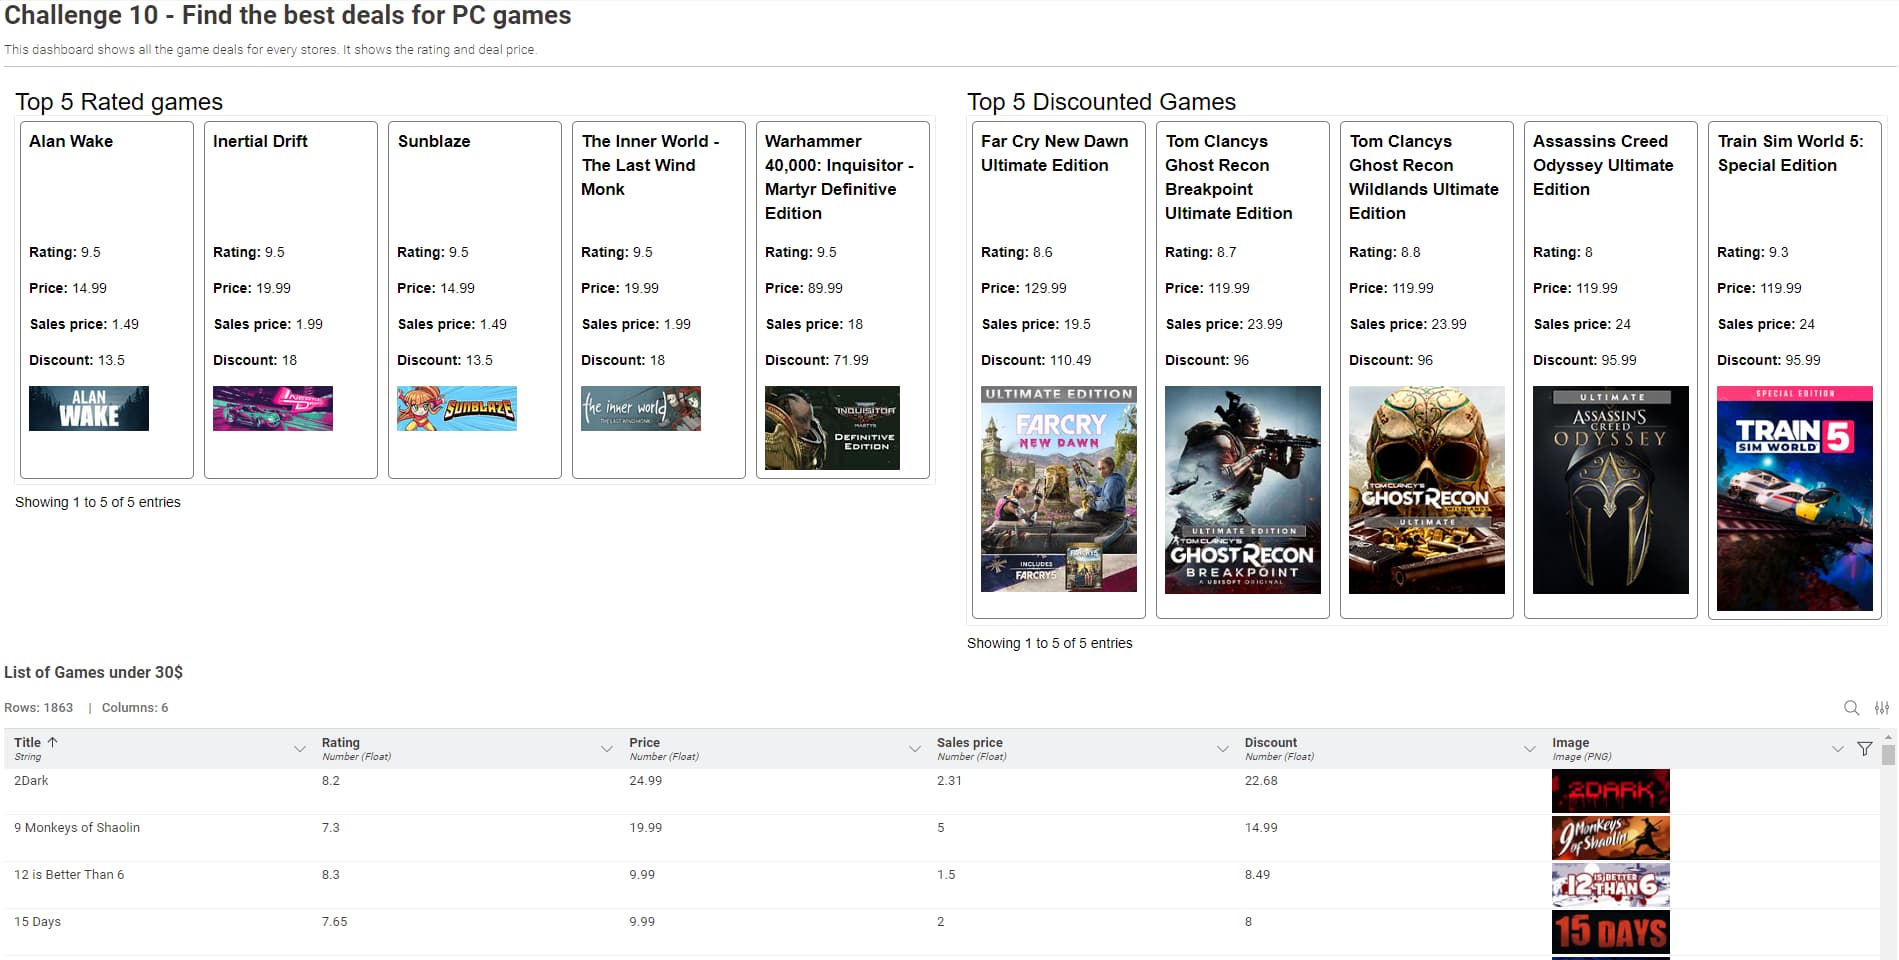Click 15 Days rating value 7.65

334,922
